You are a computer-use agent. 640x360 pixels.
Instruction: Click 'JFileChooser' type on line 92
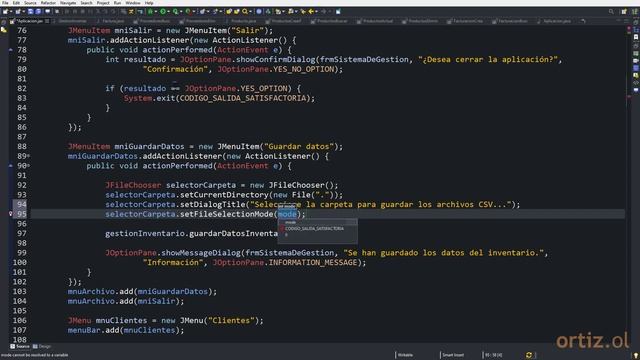[133, 185]
